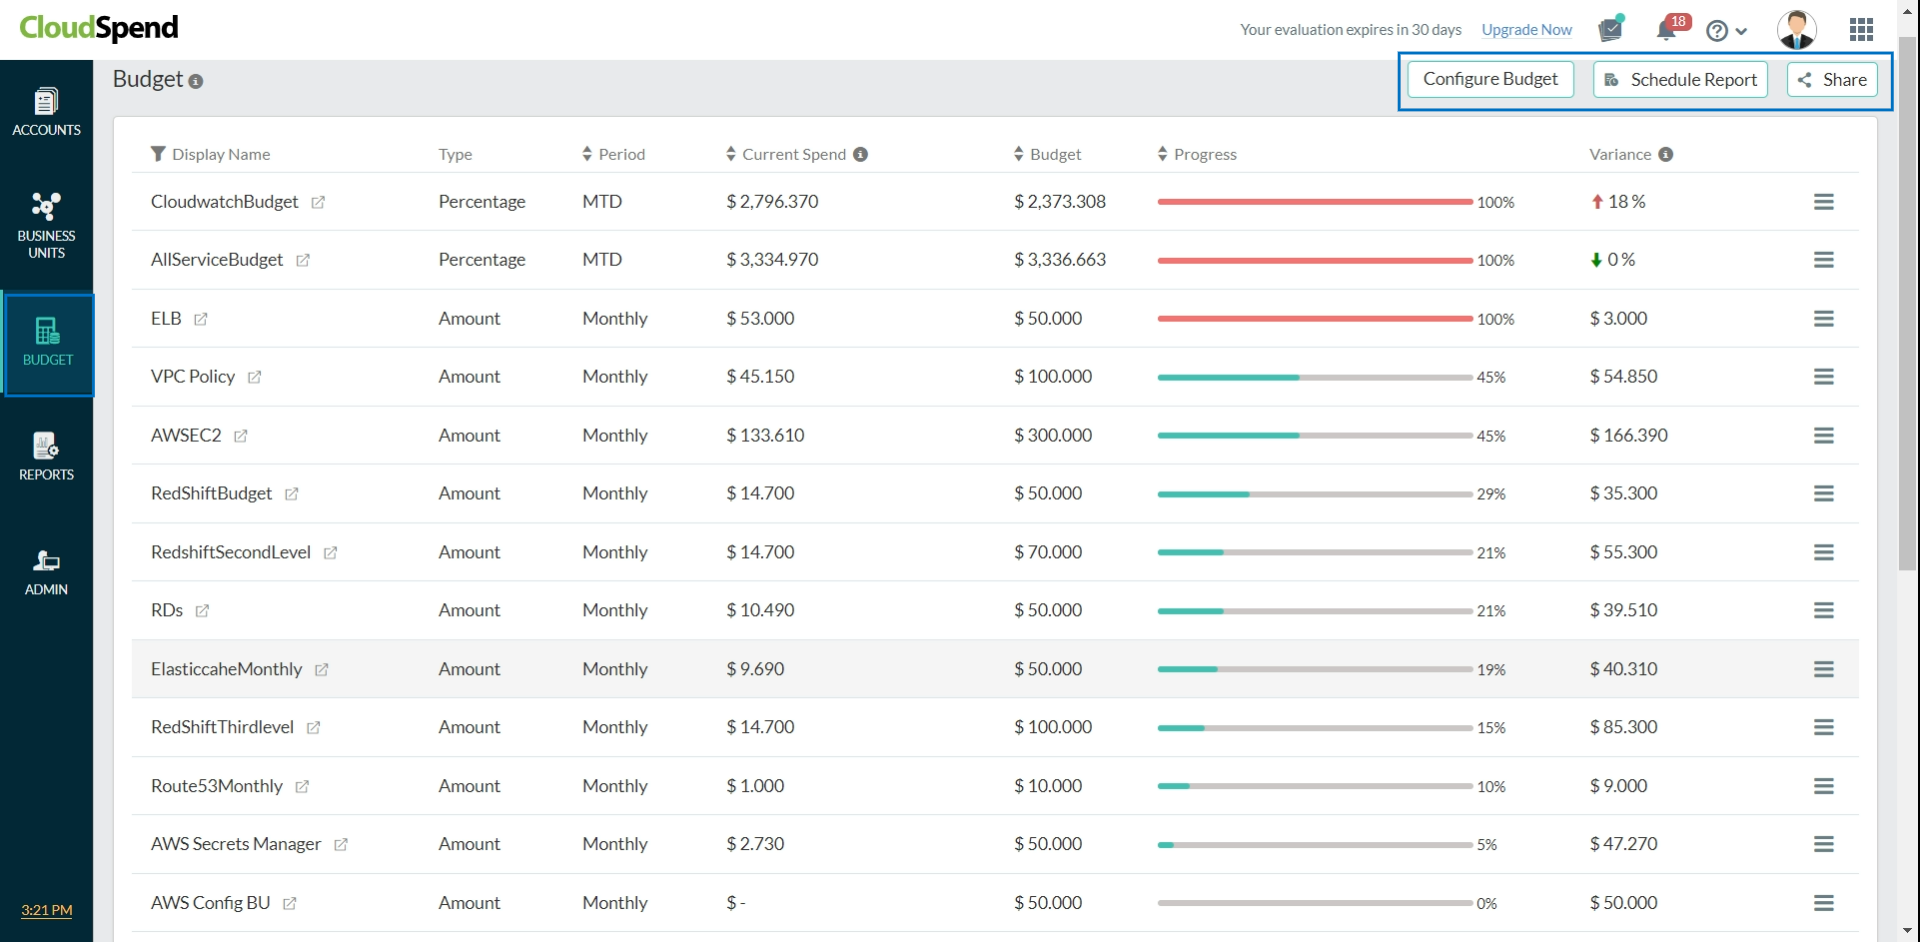This screenshot has width=1920, height=942.
Task: Open hamburger menu for ELB row
Action: click(x=1823, y=319)
